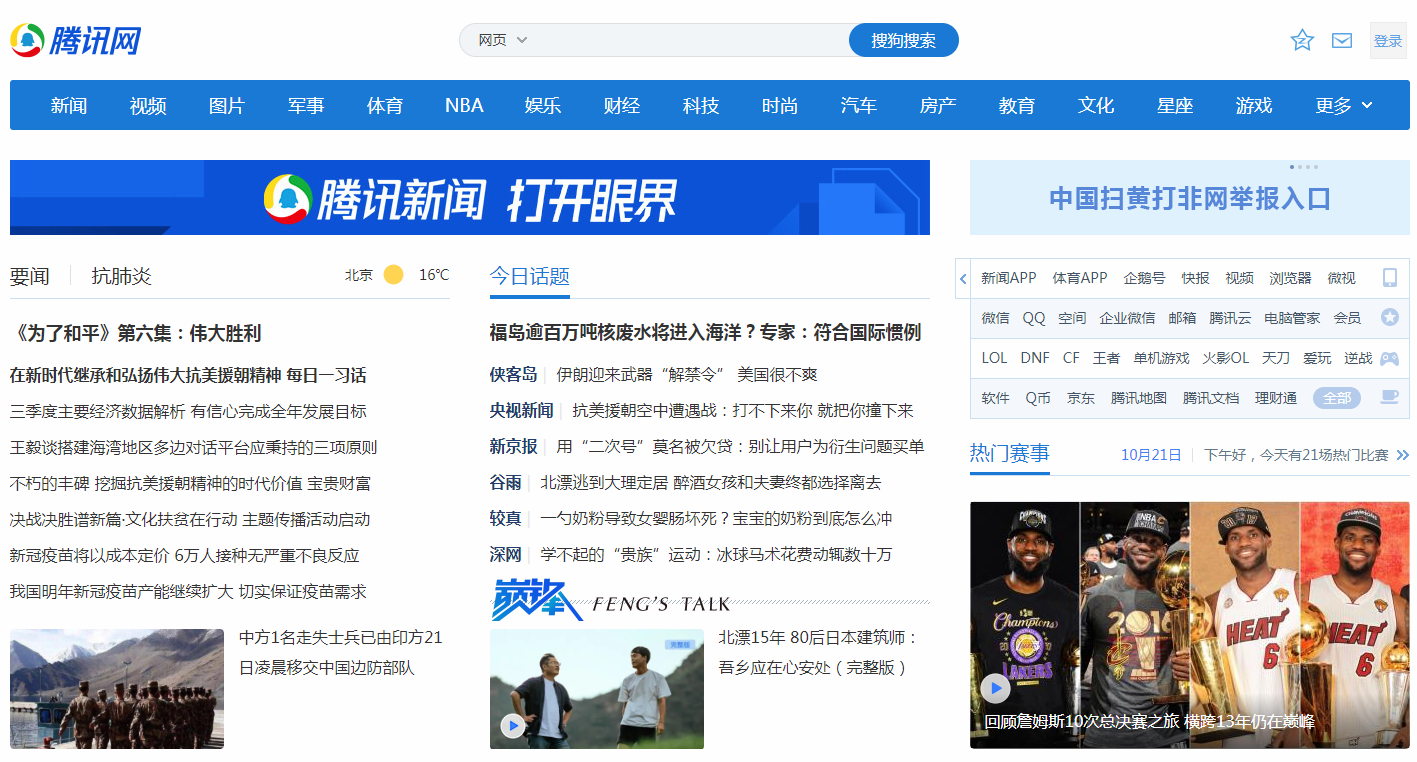This screenshot has width=1417, height=762.
Task: Open 星座 in the navigation bar
Action: coord(1175,105)
